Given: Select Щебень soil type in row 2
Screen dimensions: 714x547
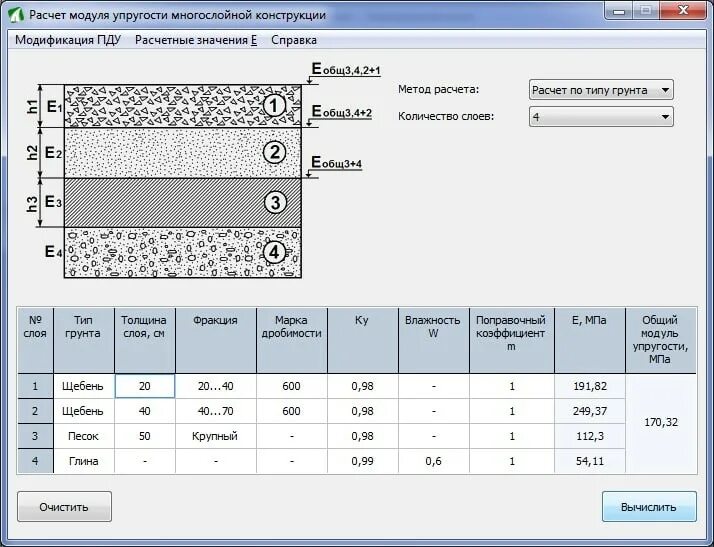Looking at the screenshot, I should pyautogui.click(x=83, y=411).
